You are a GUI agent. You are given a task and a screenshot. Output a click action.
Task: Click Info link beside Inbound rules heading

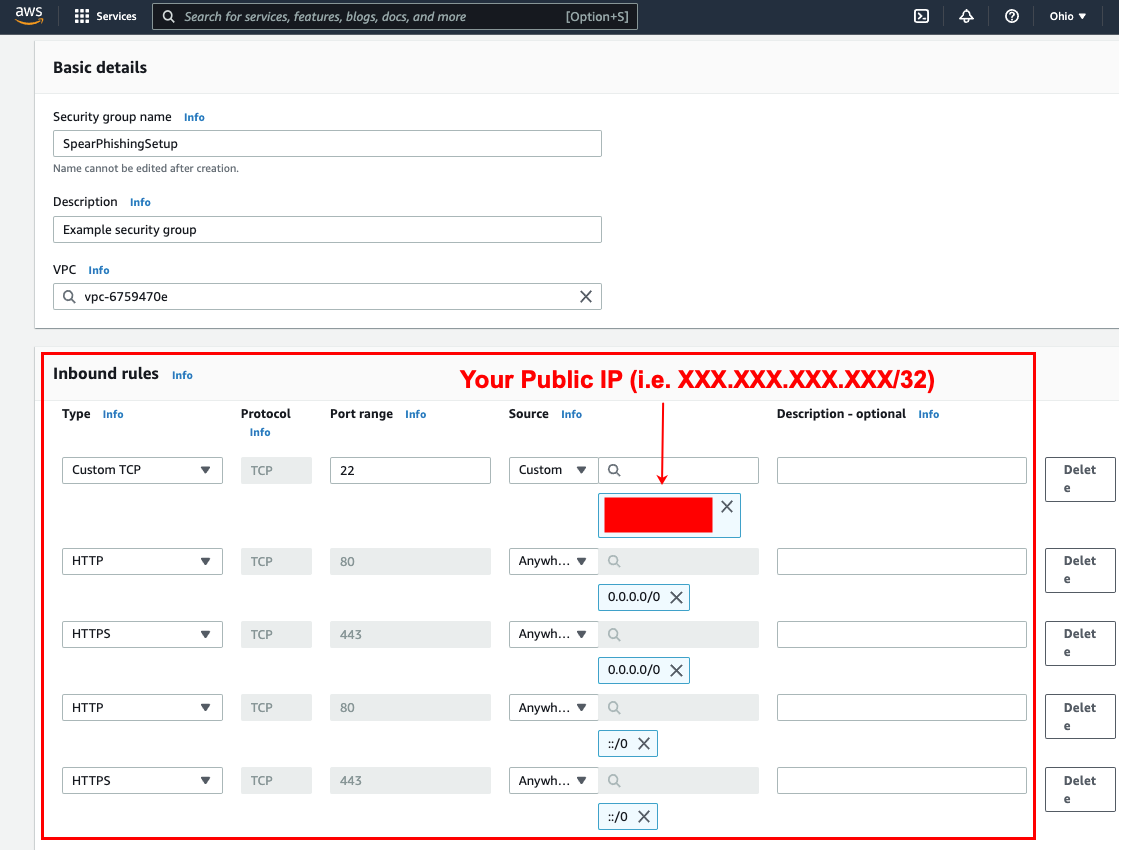point(182,375)
